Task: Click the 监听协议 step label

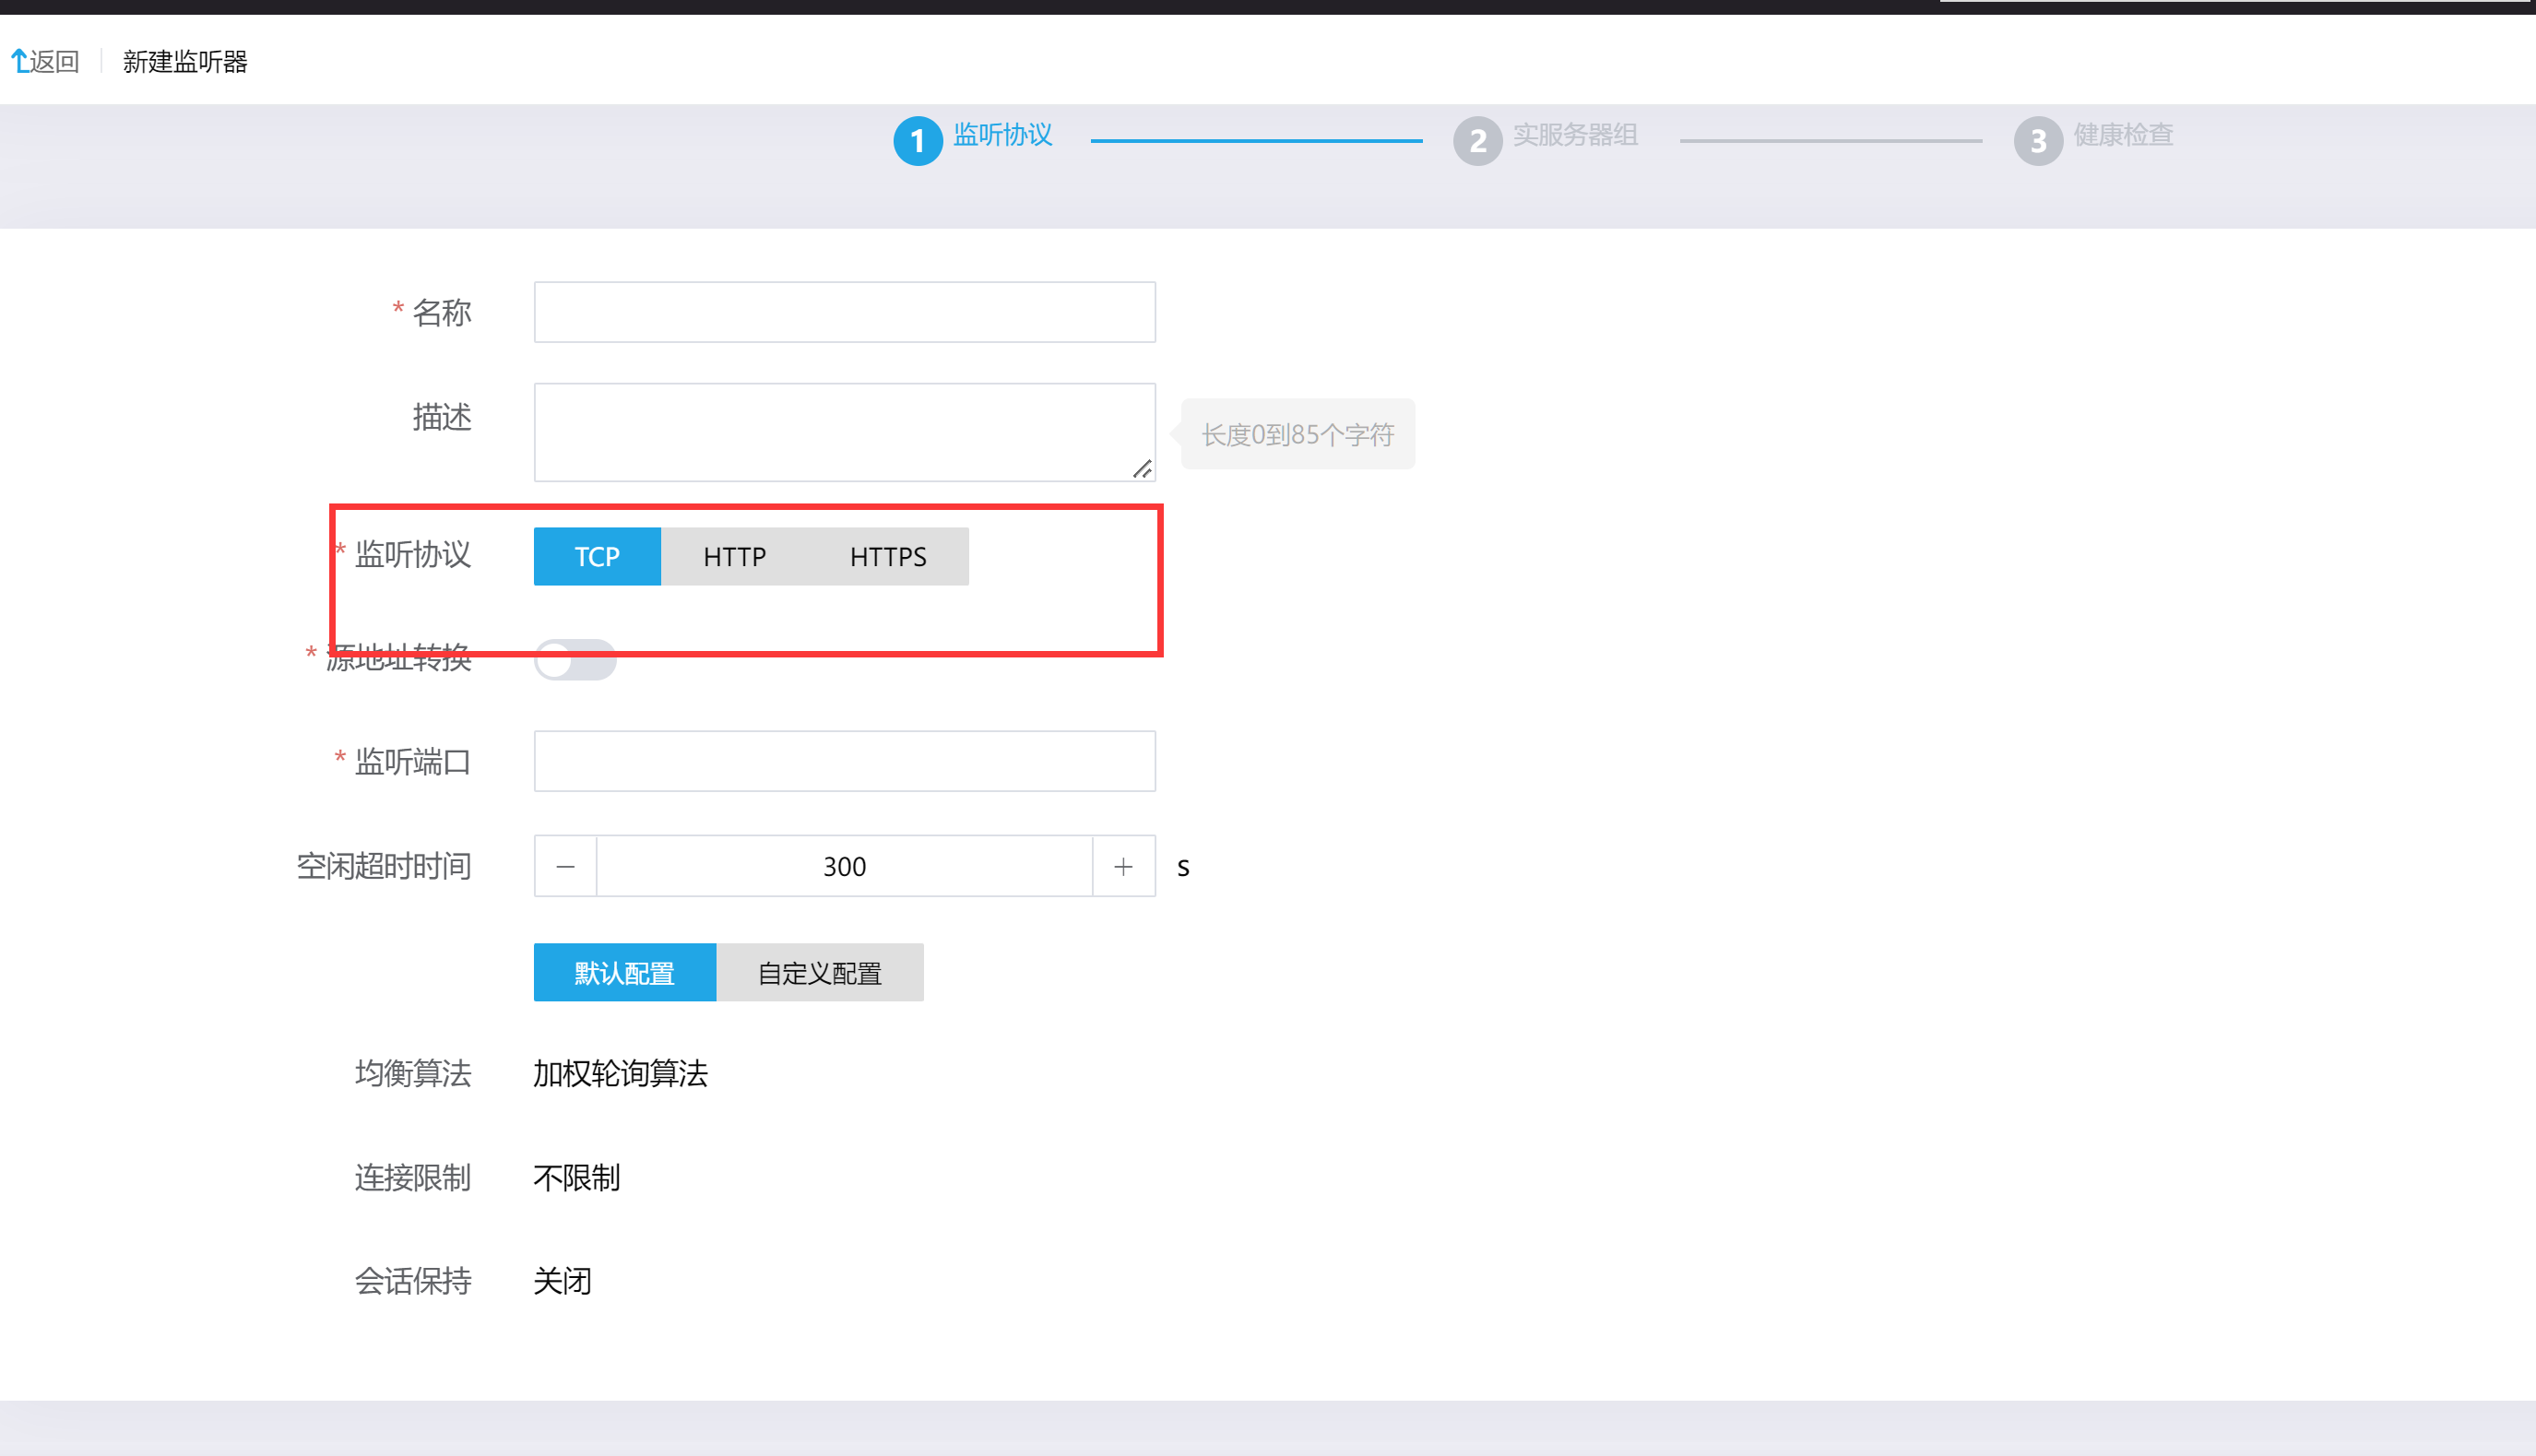Action: click(x=1002, y=134)
